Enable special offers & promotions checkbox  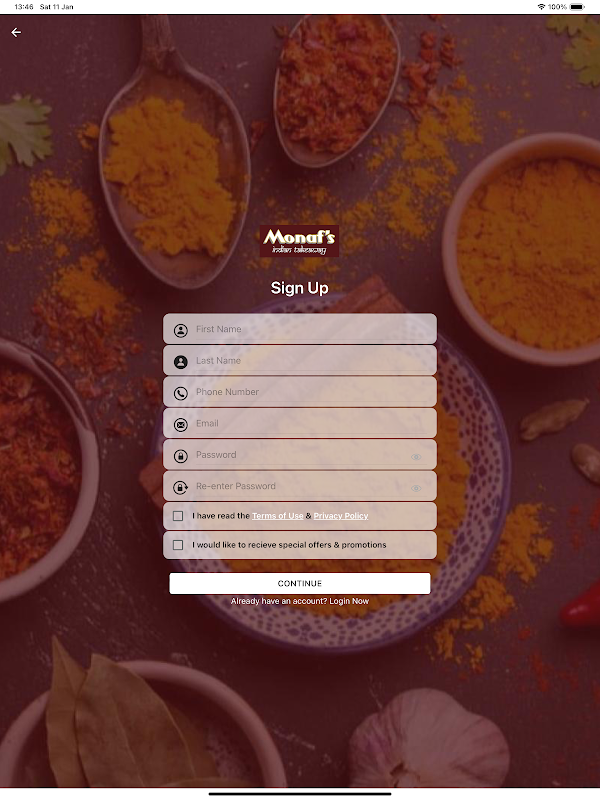[178, 545]
